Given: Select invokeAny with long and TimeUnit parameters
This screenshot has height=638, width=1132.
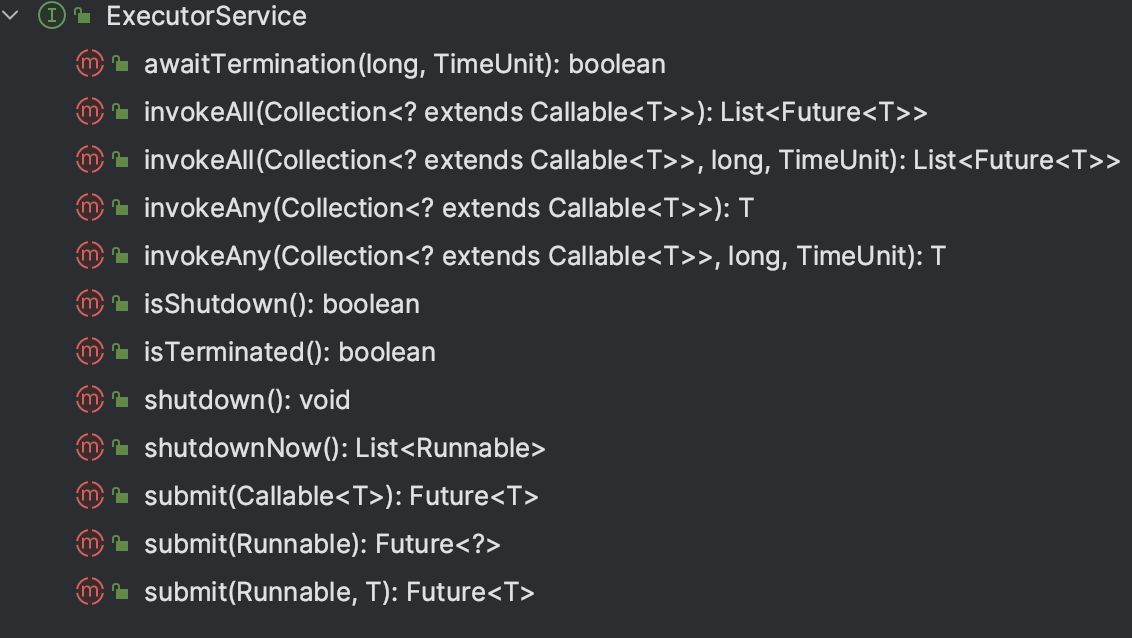Looking at the screenshot, I should click(544, 256).
